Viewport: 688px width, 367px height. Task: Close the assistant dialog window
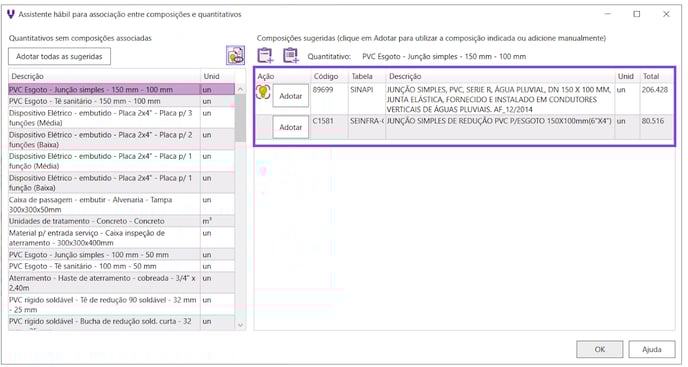(x=666, y=14)
